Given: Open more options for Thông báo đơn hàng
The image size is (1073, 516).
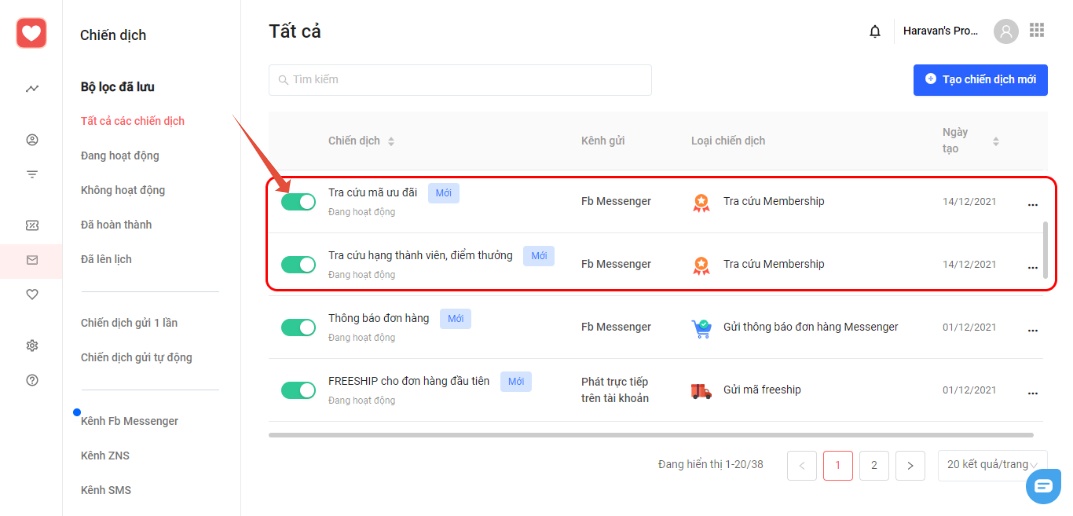Looking at the screenshot, I should click(x=1033, y=331).
